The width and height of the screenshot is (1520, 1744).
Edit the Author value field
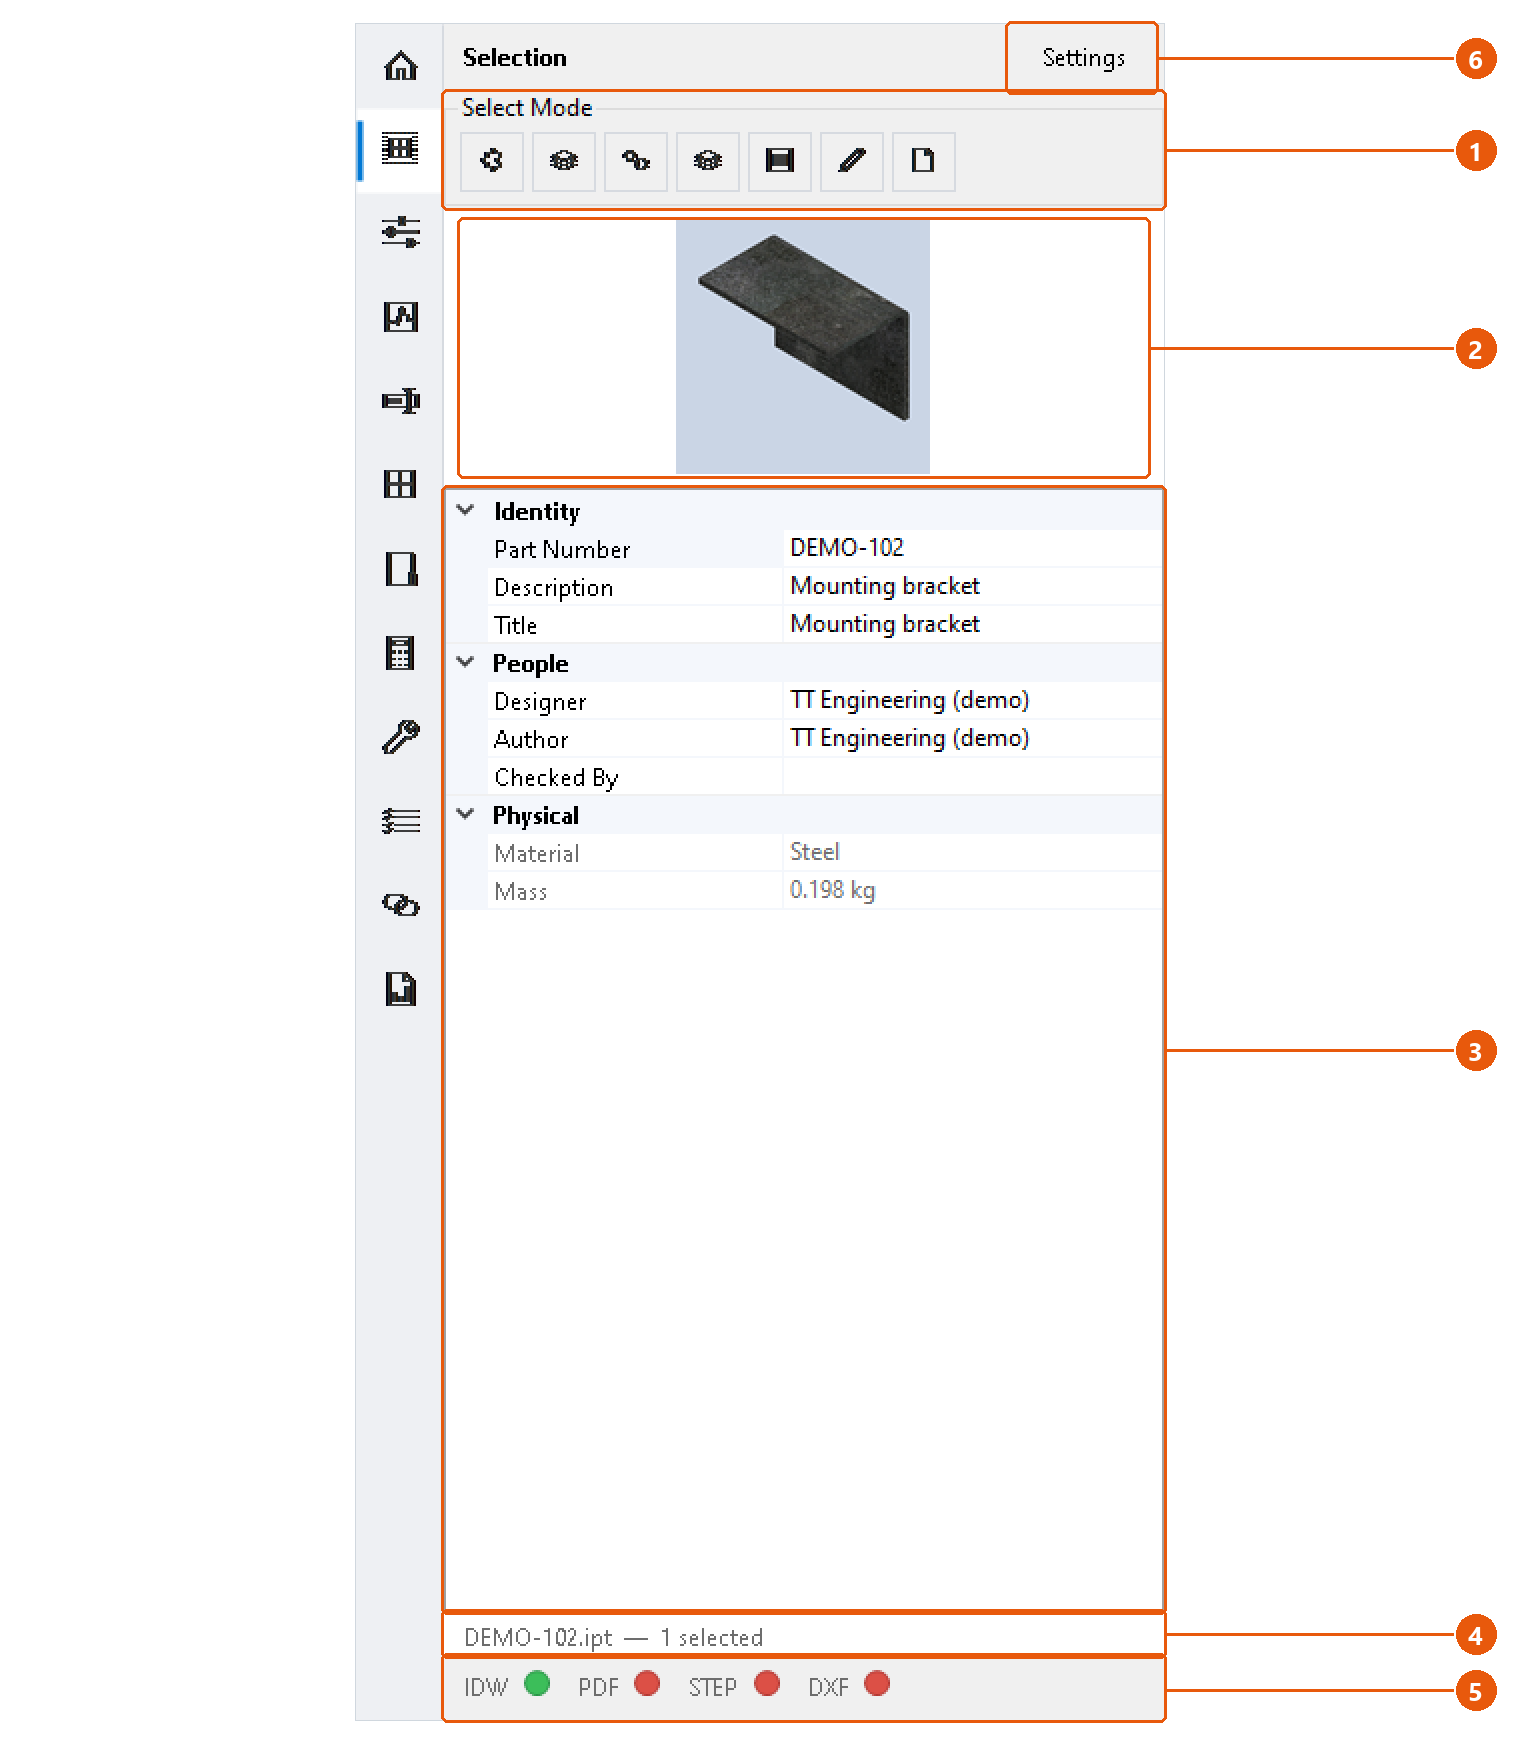pos(973,738)
